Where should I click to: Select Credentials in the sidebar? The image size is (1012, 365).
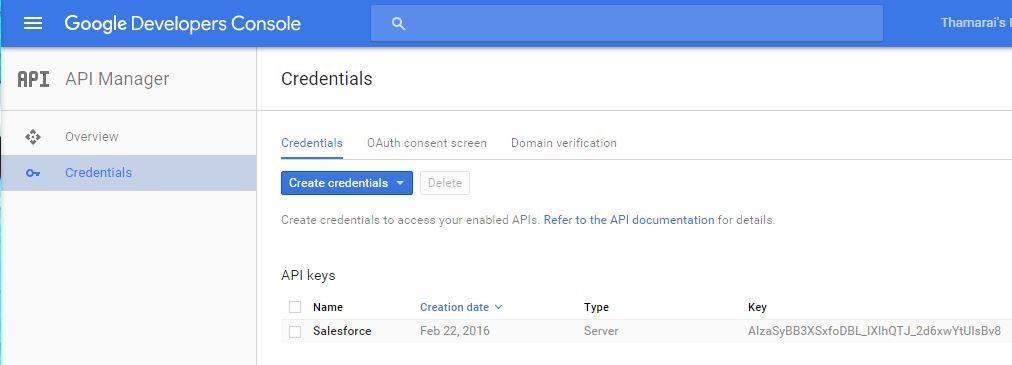point(128,173)
